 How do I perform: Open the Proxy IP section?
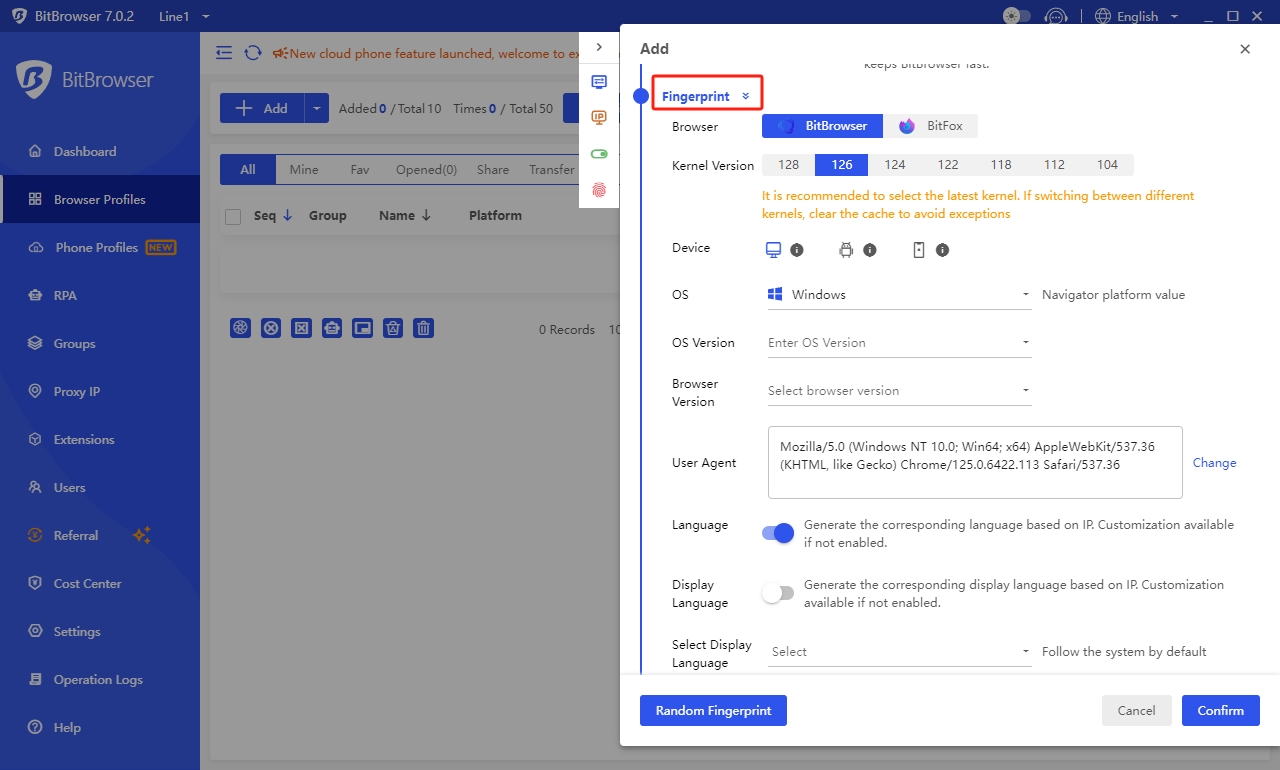(76, 392)
